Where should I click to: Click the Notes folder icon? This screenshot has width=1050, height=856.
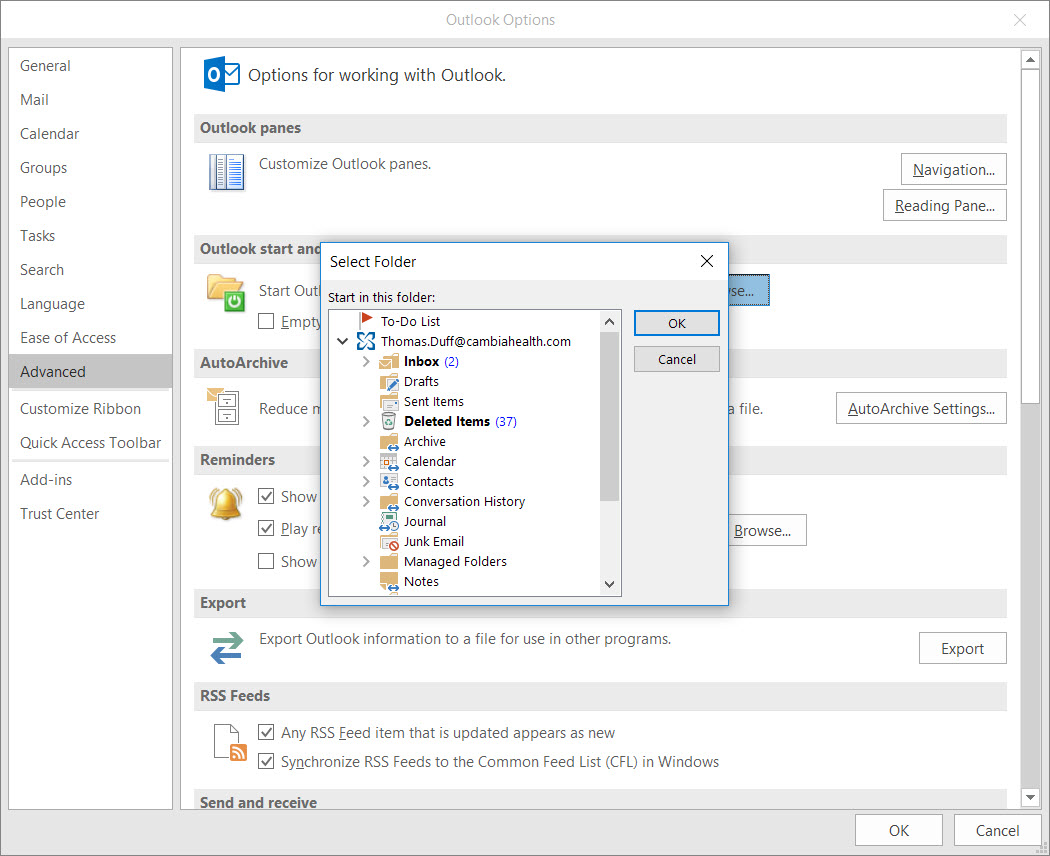click(389, 581)
